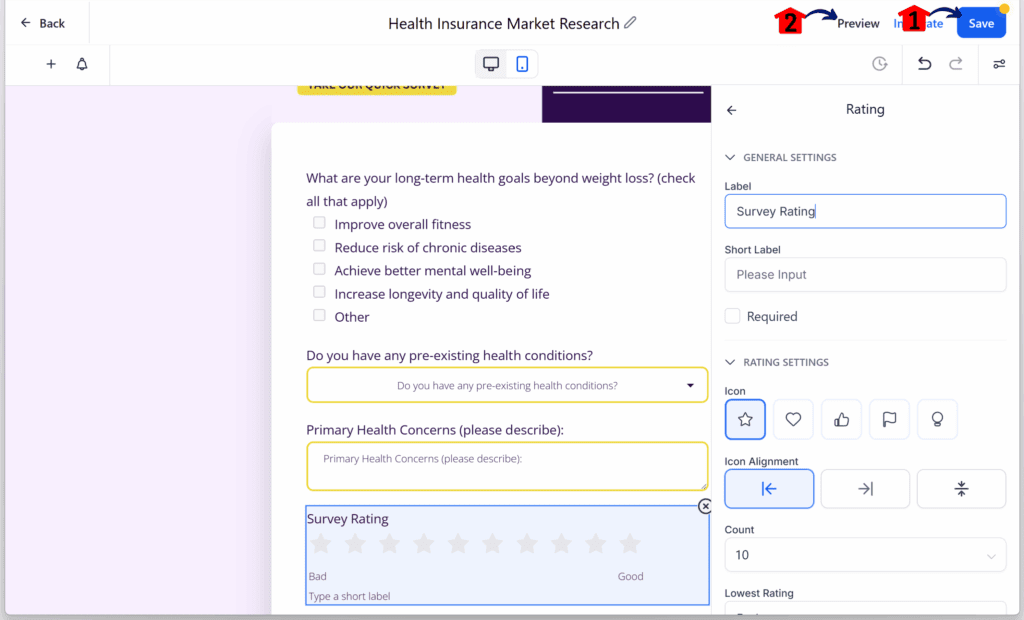1024x620 pixels.
Task: Go back from the Rating panel
Action: (x=731, y=110)
